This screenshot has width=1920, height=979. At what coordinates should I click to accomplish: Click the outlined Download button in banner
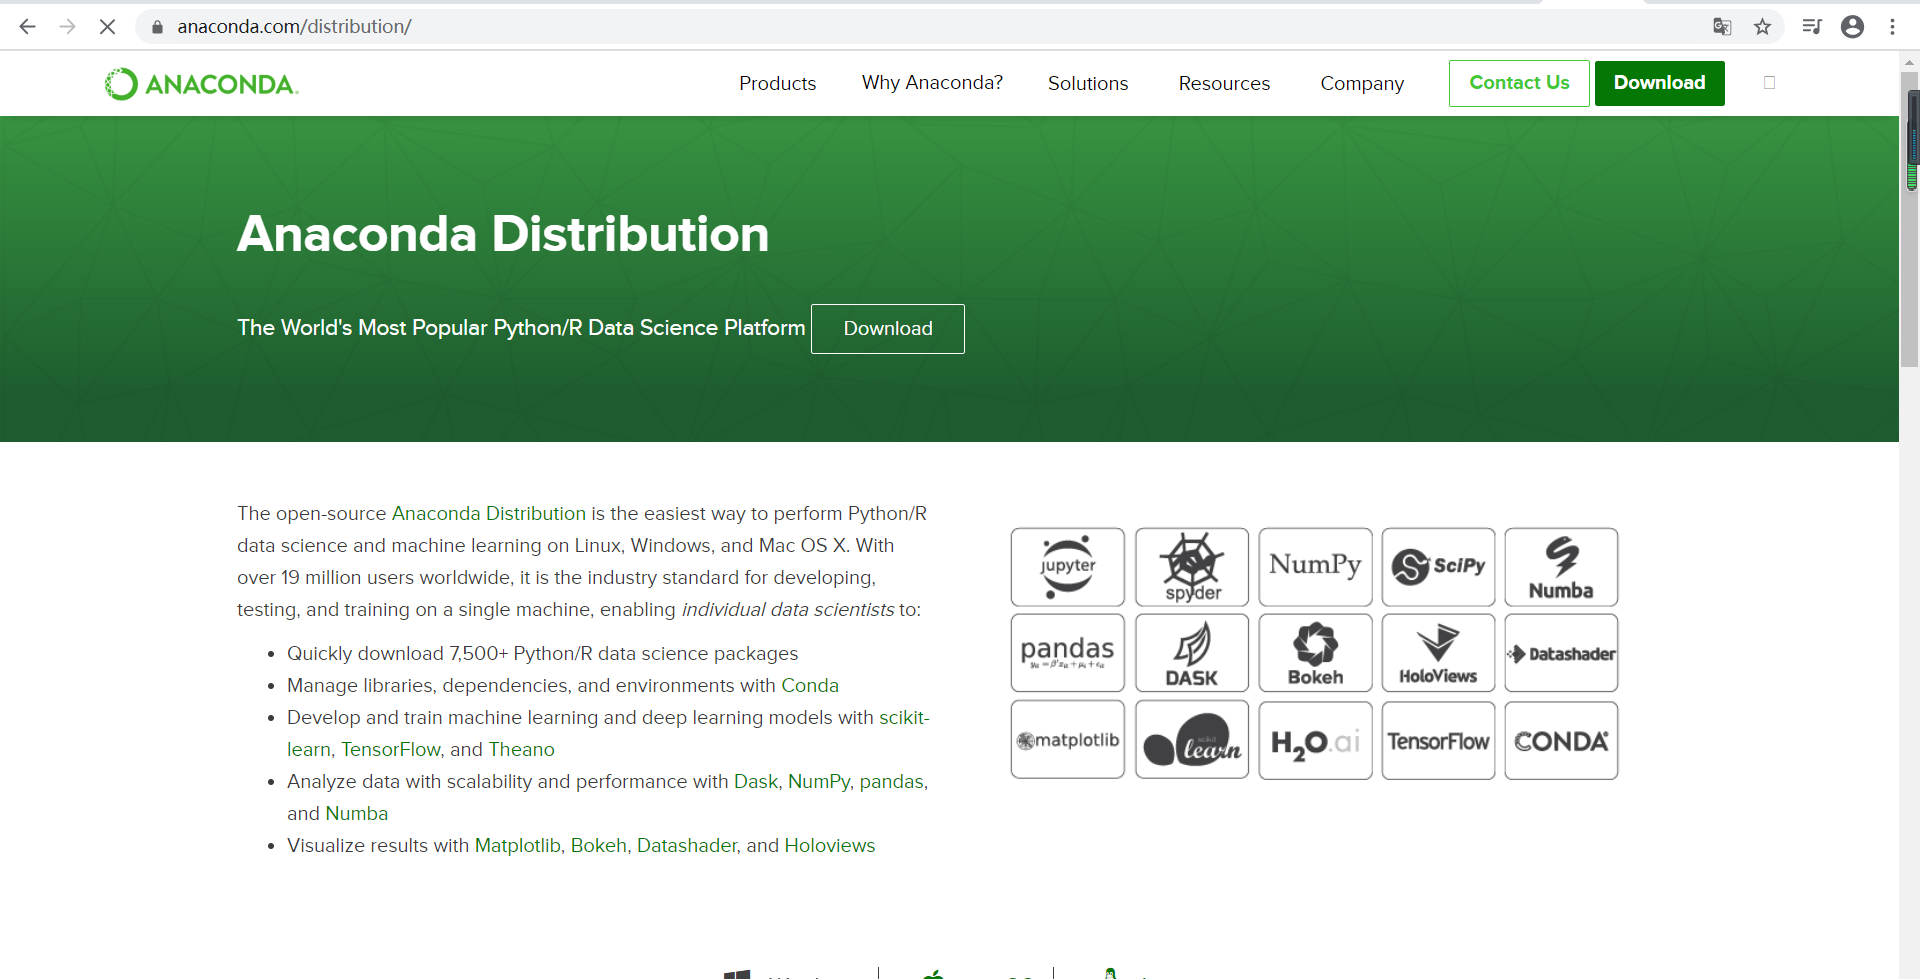[887, 328]
